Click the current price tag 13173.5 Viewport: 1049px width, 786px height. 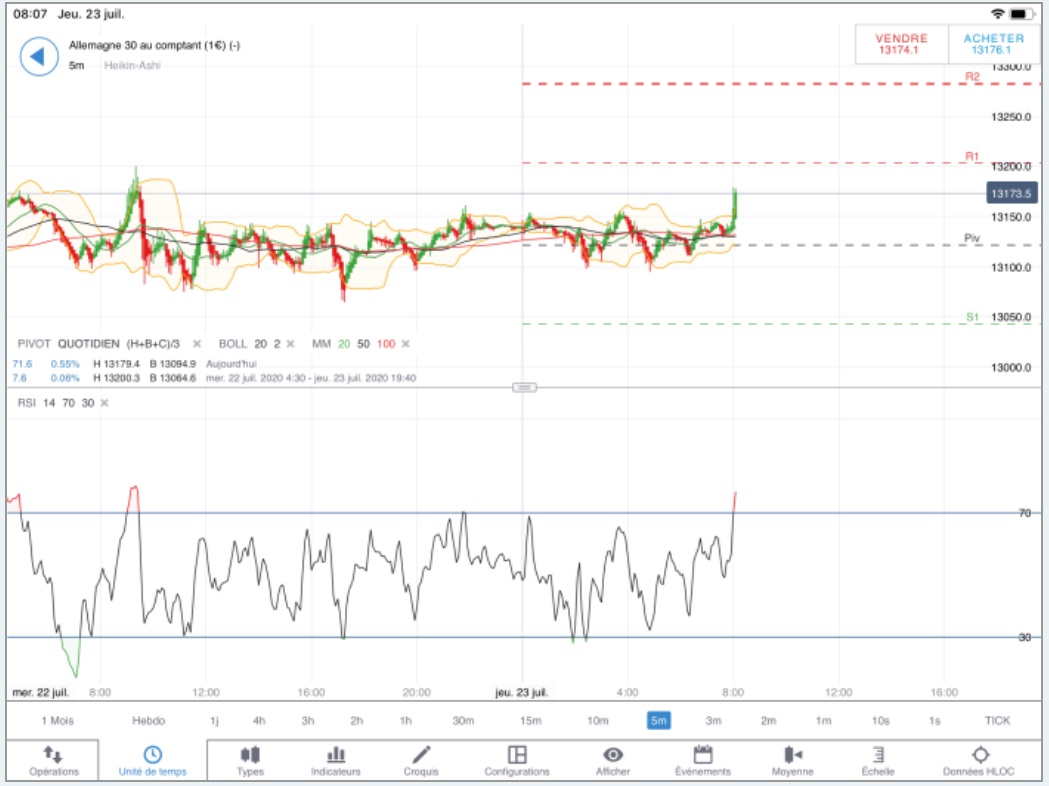[1012, 193]
